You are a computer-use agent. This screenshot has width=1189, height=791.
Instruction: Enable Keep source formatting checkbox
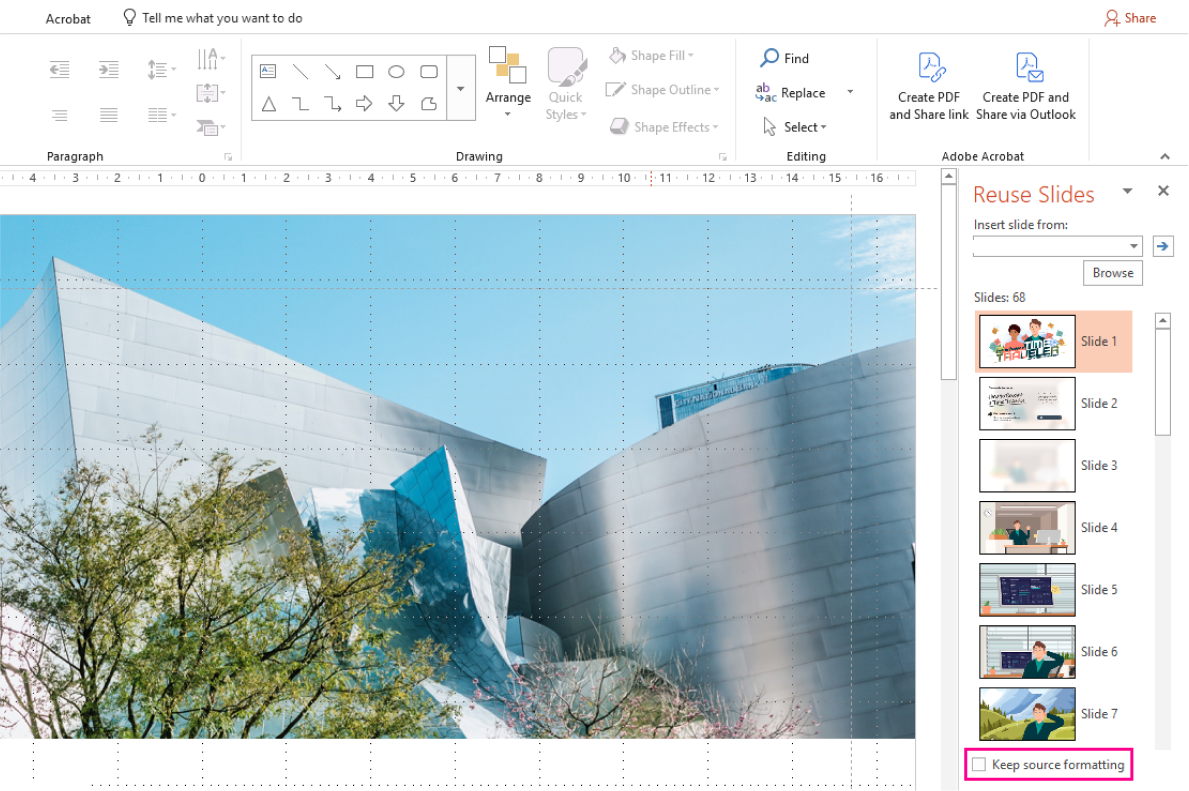[979, 764]
